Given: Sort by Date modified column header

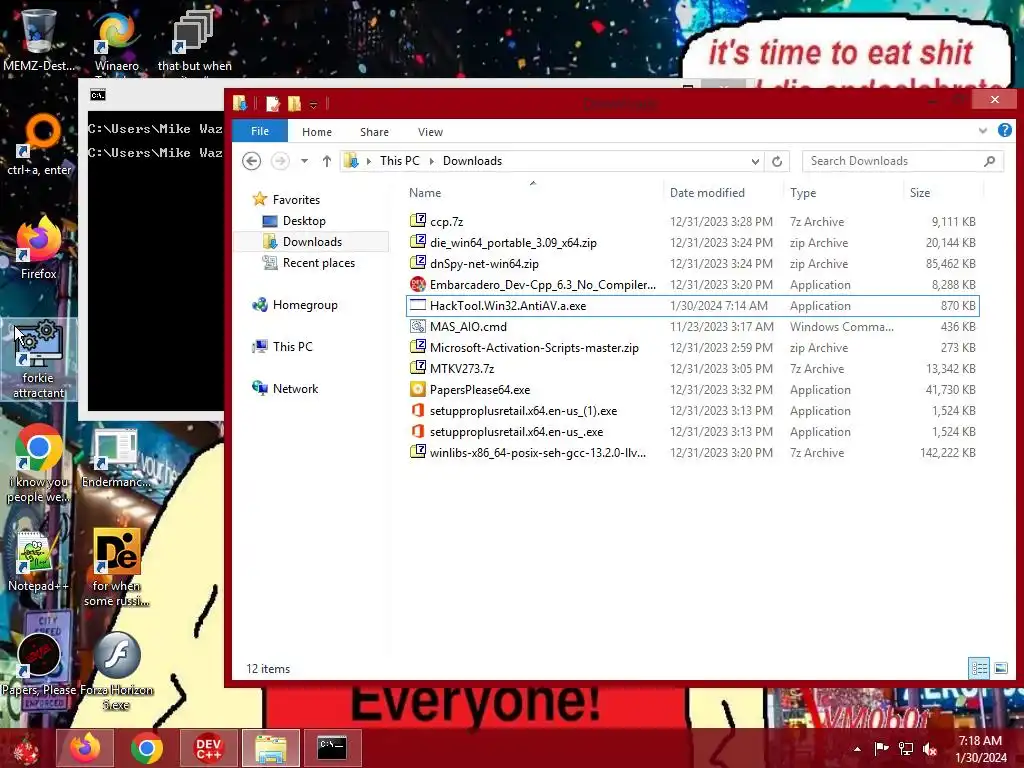Looking at the screenshot, I should pyautogui.click(x=723, y=193).
